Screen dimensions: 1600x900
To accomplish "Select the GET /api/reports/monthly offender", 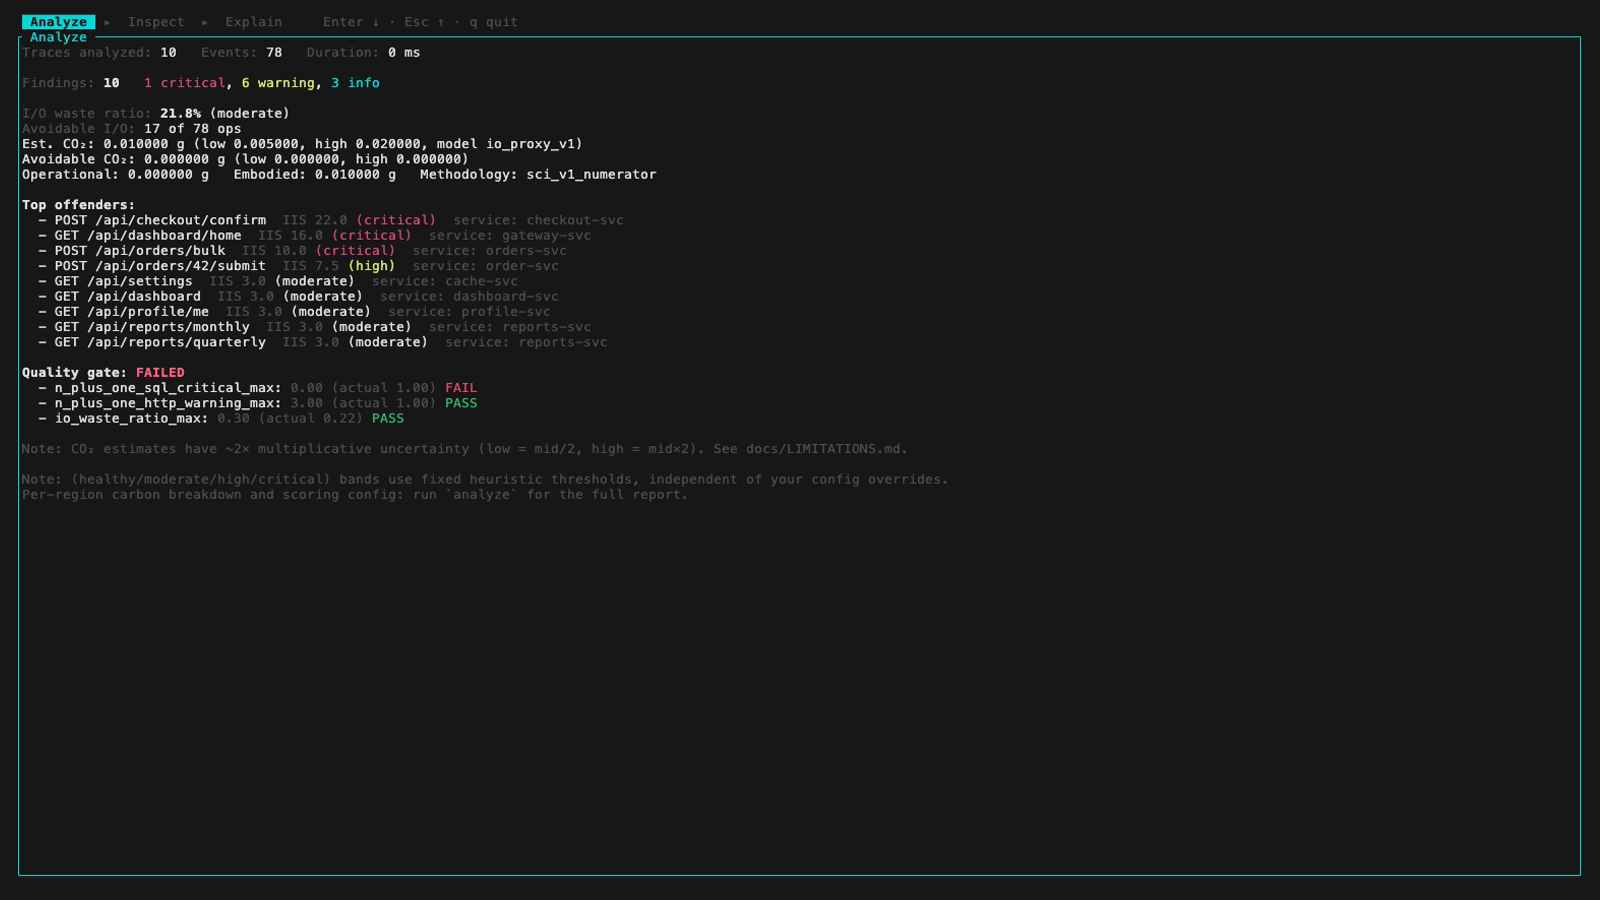I will pyautogui.click(x=315, y=327).
